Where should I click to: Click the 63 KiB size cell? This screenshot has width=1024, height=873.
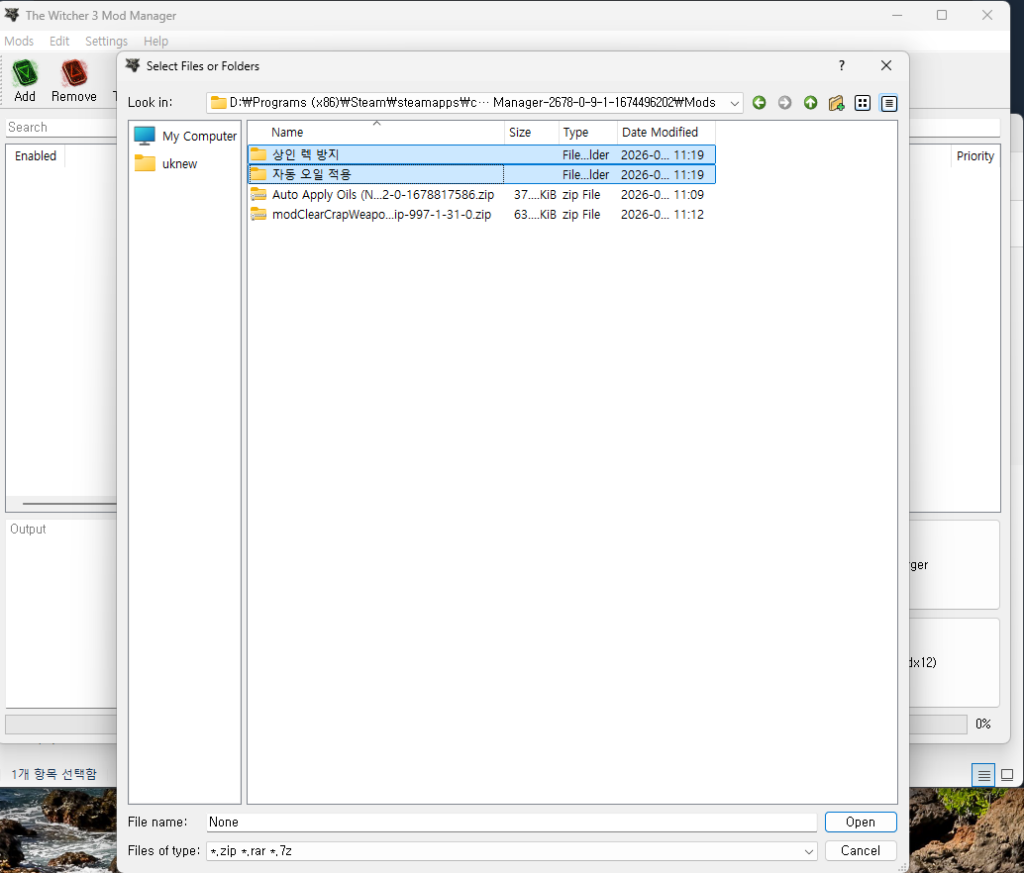point(535,214)
